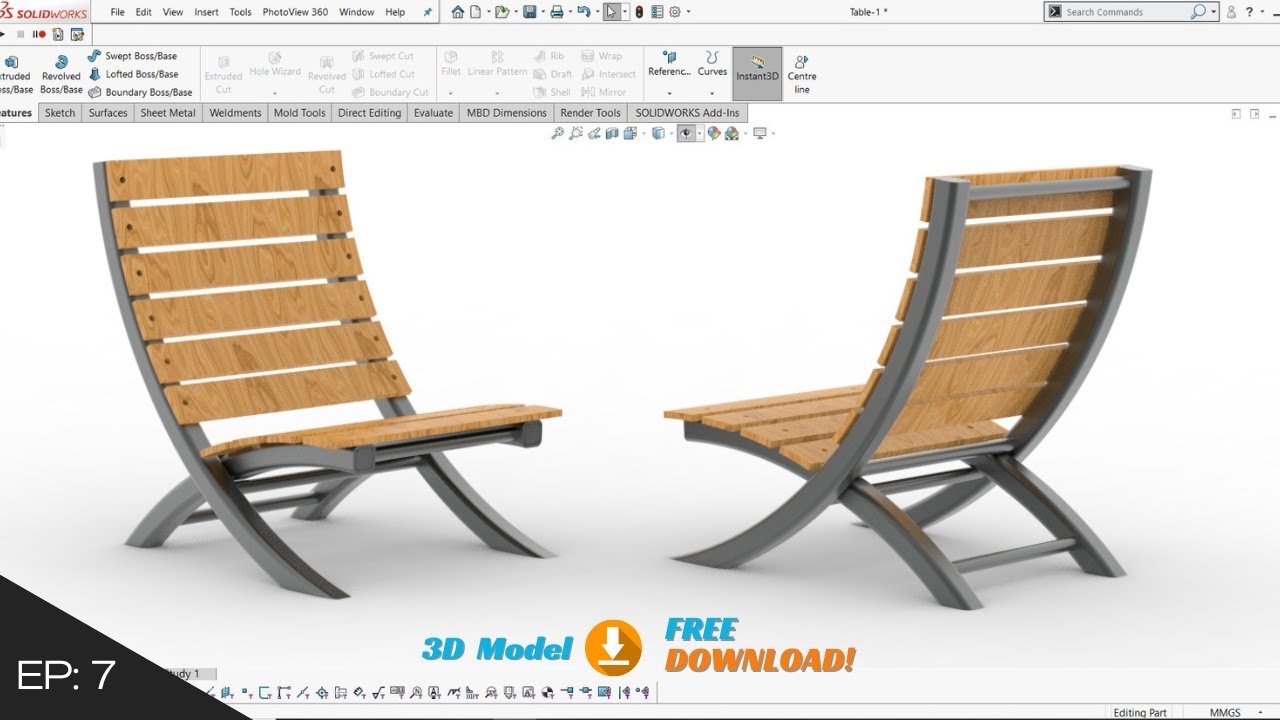Open the Help icon dropdown arrow

(x=1261, y=12)
